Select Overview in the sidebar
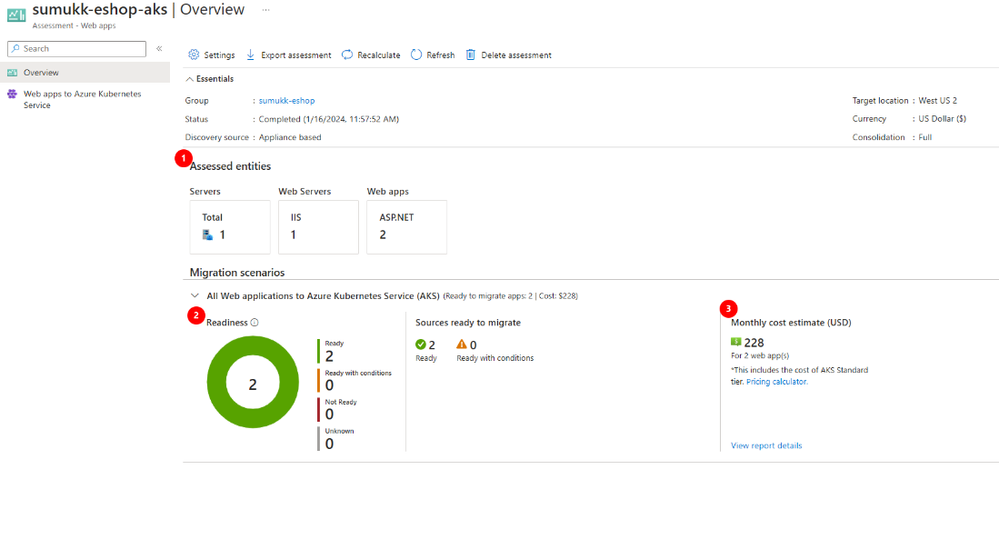This screenshot has width=999, height=559. (85, 73)
